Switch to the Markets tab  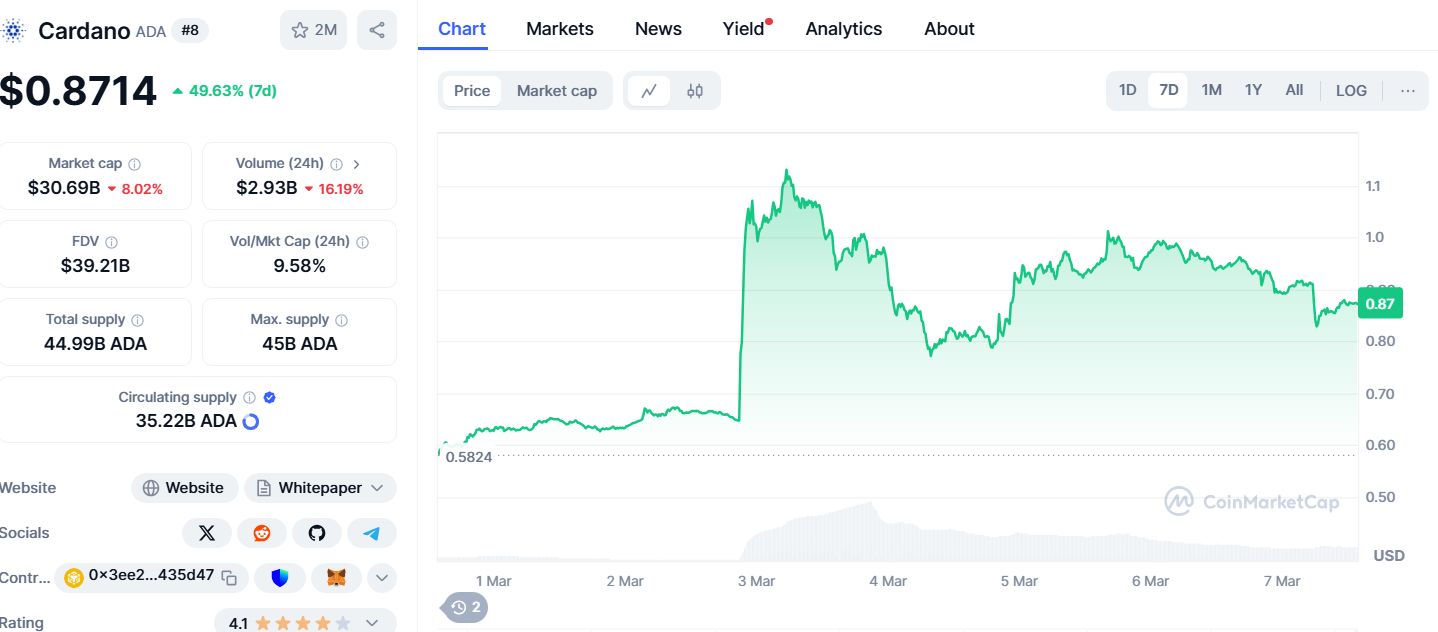coord(559,29)
